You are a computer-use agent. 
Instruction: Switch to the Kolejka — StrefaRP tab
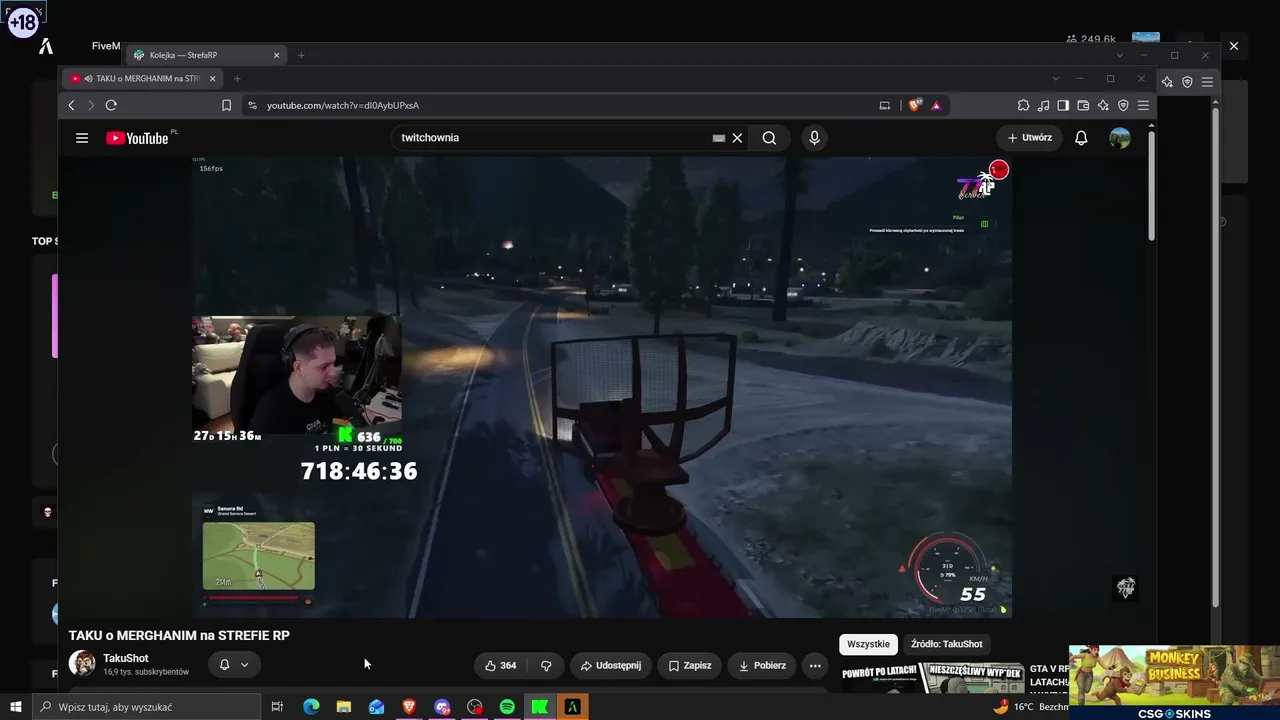coord(206,55)
